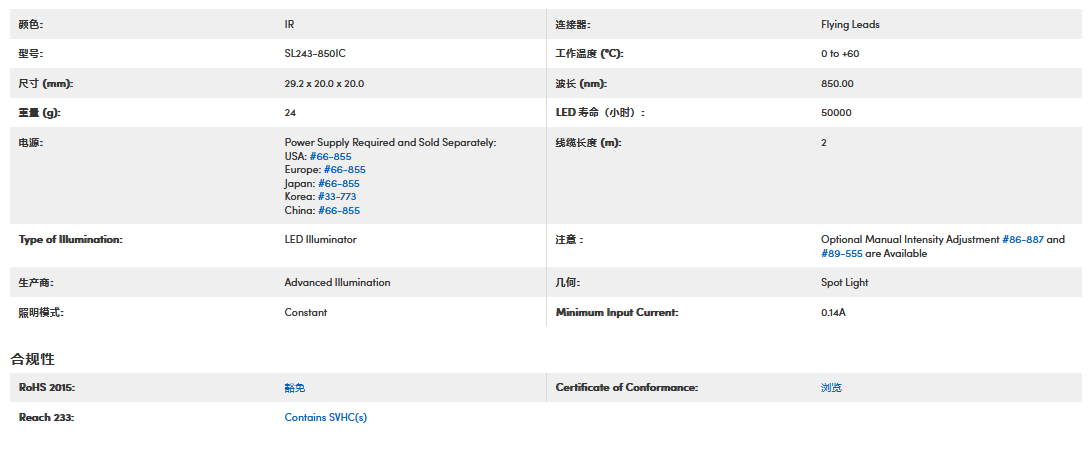The image size is (1089, 453).
Task: Open intensity adjustment link #89-555
Action: 841,254
